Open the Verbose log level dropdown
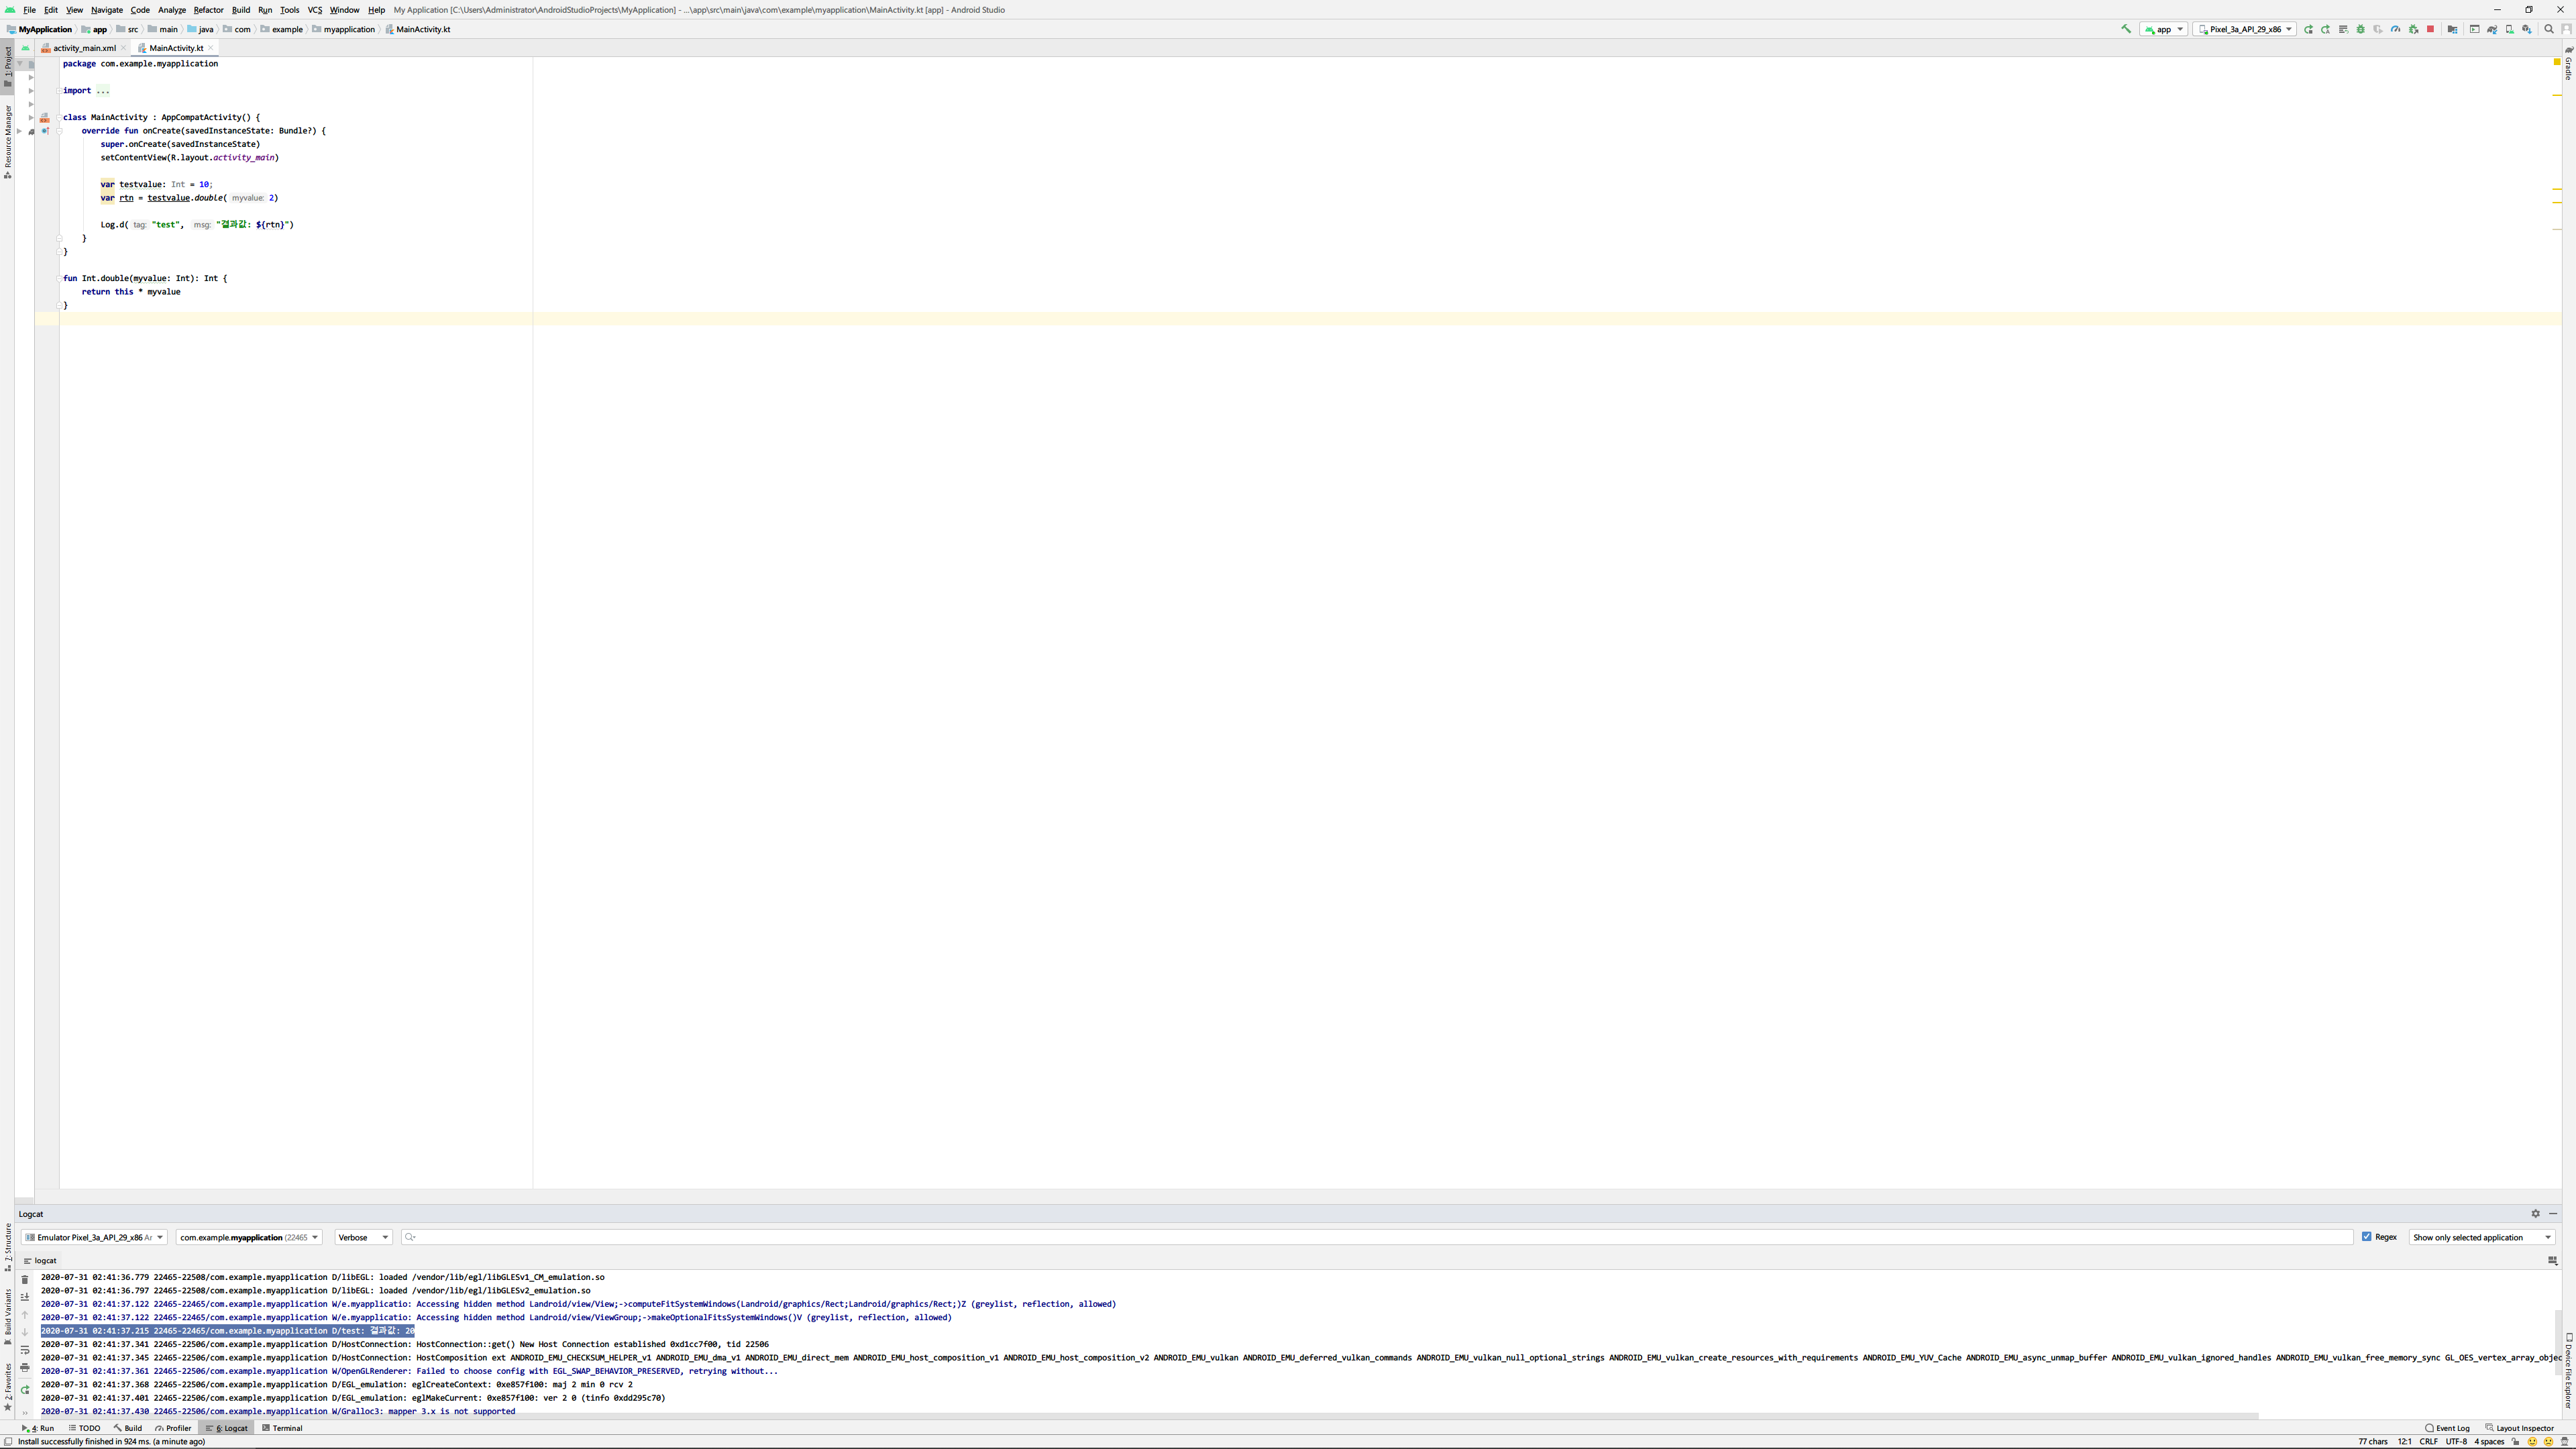 [x=363, y=1237]
